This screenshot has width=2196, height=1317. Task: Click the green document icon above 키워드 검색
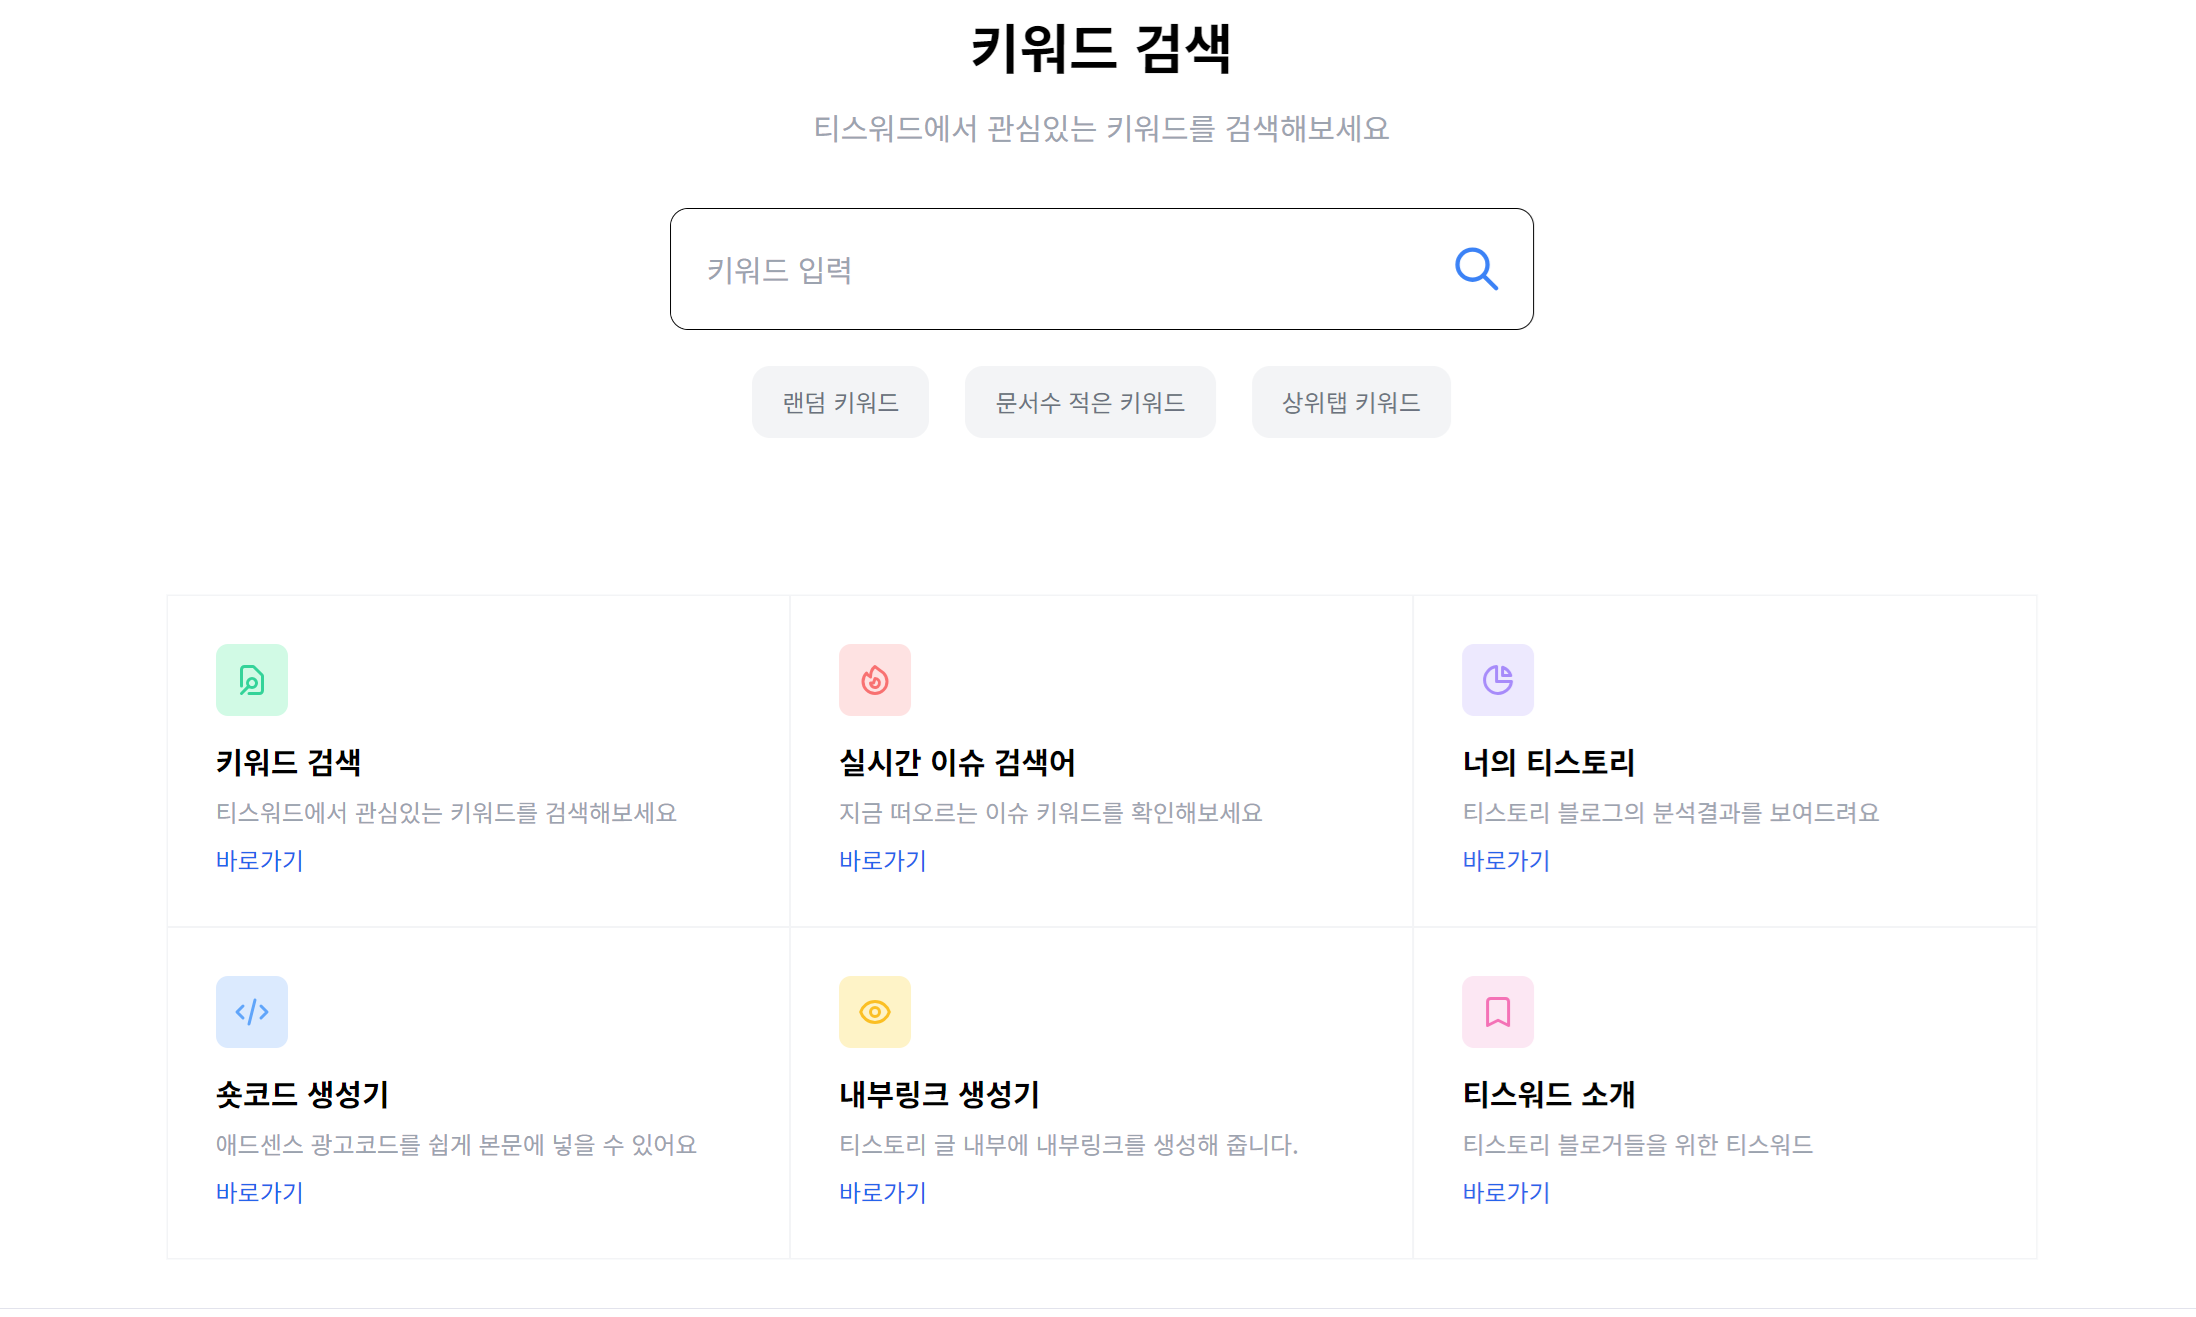(x=251, y=680)
